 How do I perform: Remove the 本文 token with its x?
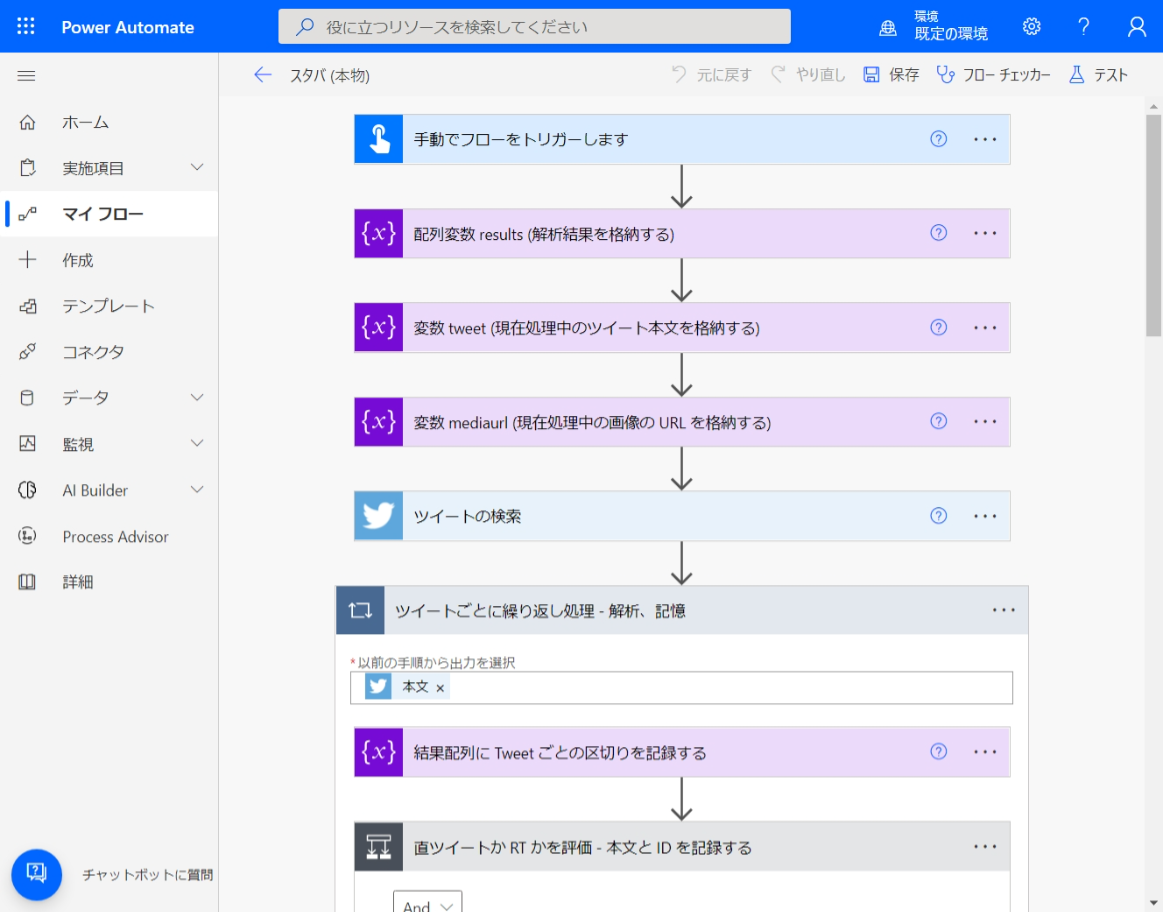pos(440,688)
